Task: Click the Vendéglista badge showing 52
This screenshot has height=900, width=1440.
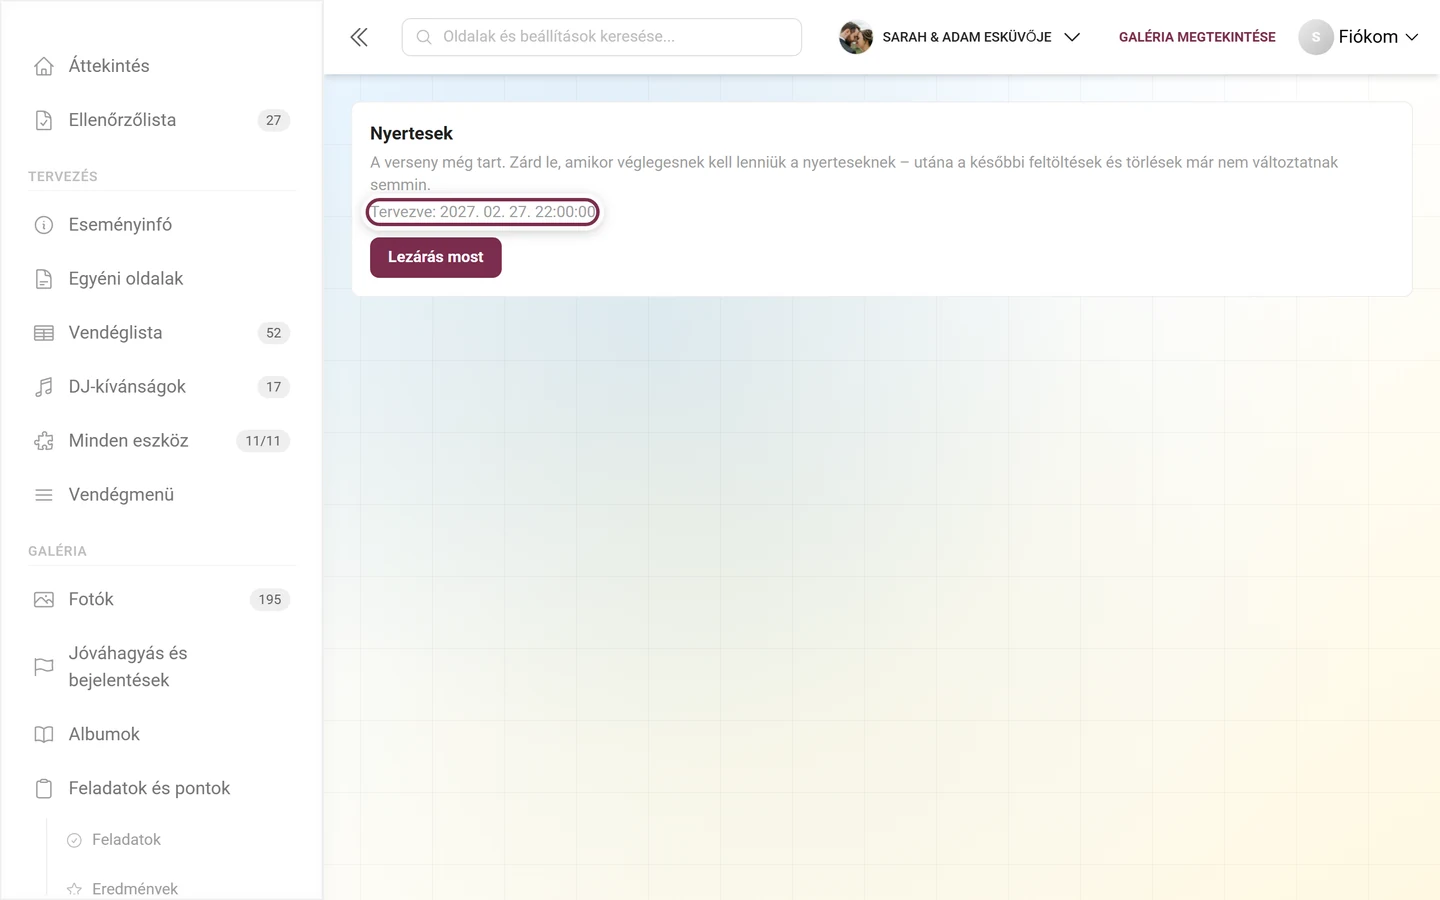Action: [274, 333]
